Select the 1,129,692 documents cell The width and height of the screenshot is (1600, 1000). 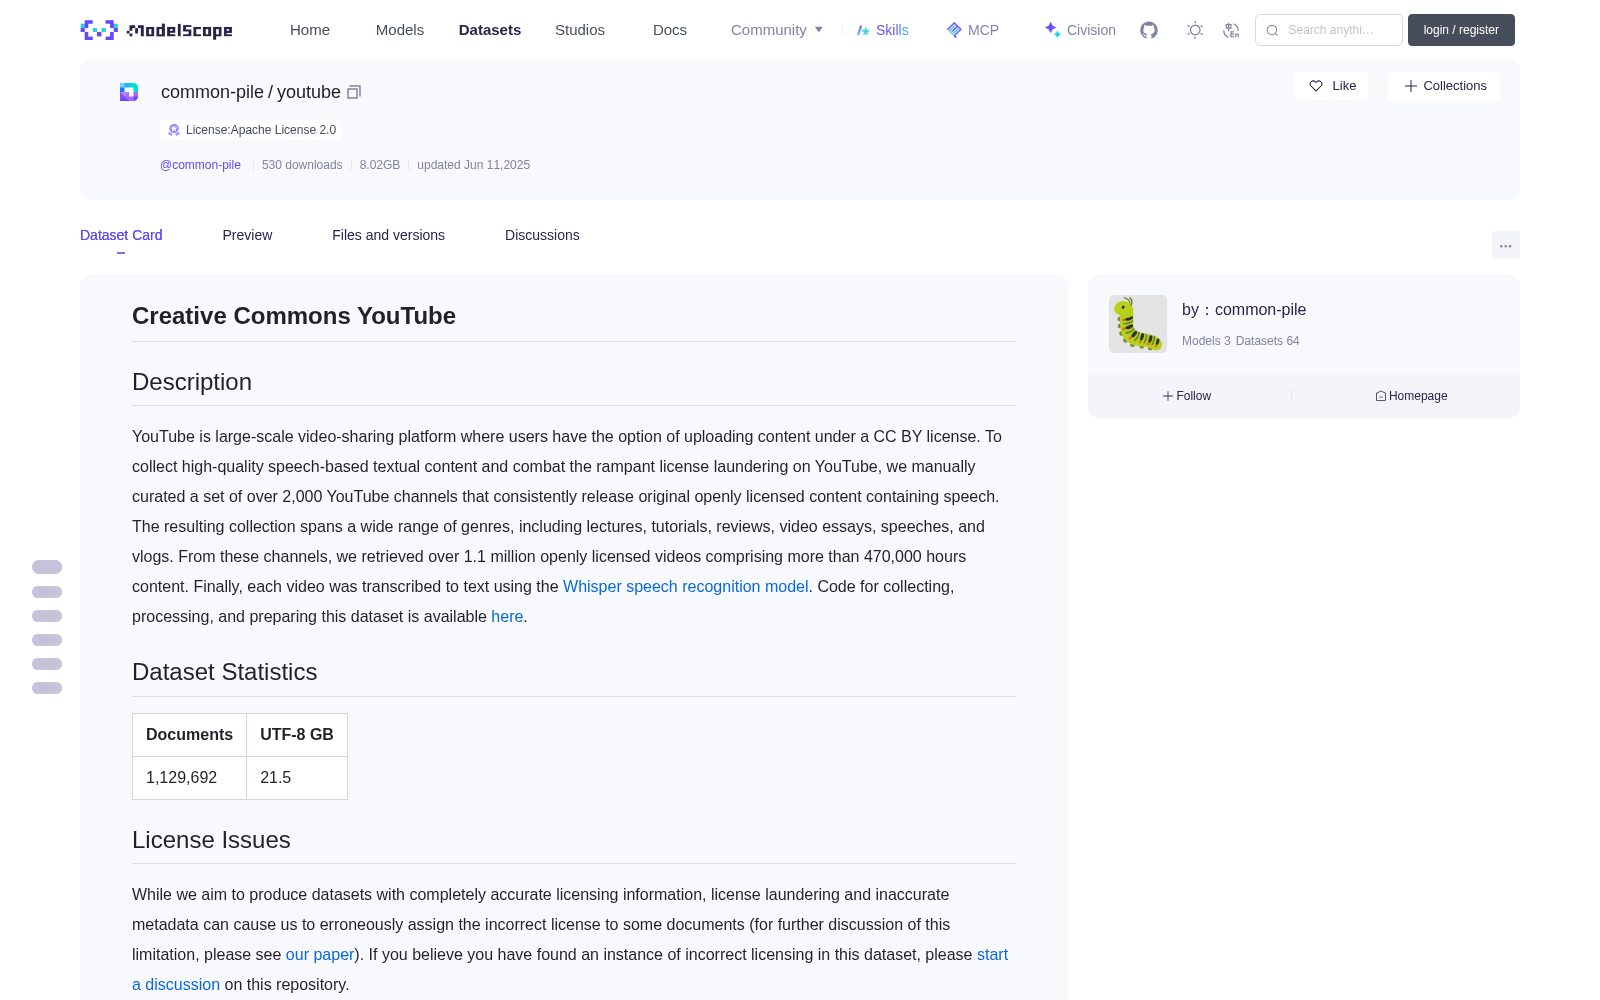(189, 778)
